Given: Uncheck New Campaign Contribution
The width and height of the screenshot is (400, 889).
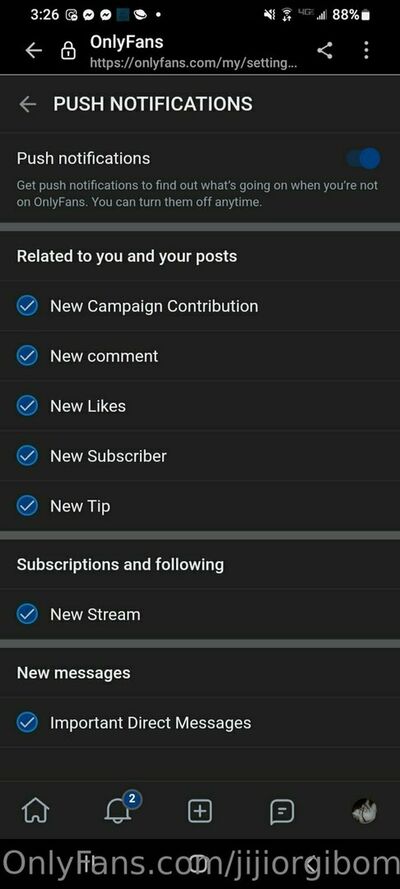Looking at the screenshot, I should (x=27, y=306).
